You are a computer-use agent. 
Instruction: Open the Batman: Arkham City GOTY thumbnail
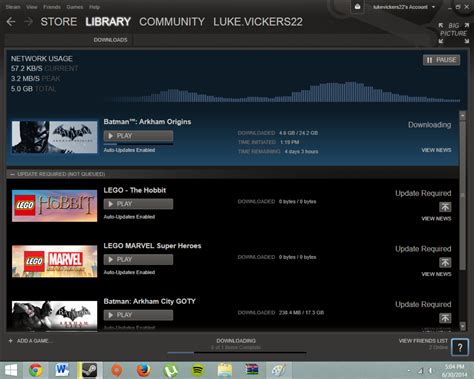point(55,316)
